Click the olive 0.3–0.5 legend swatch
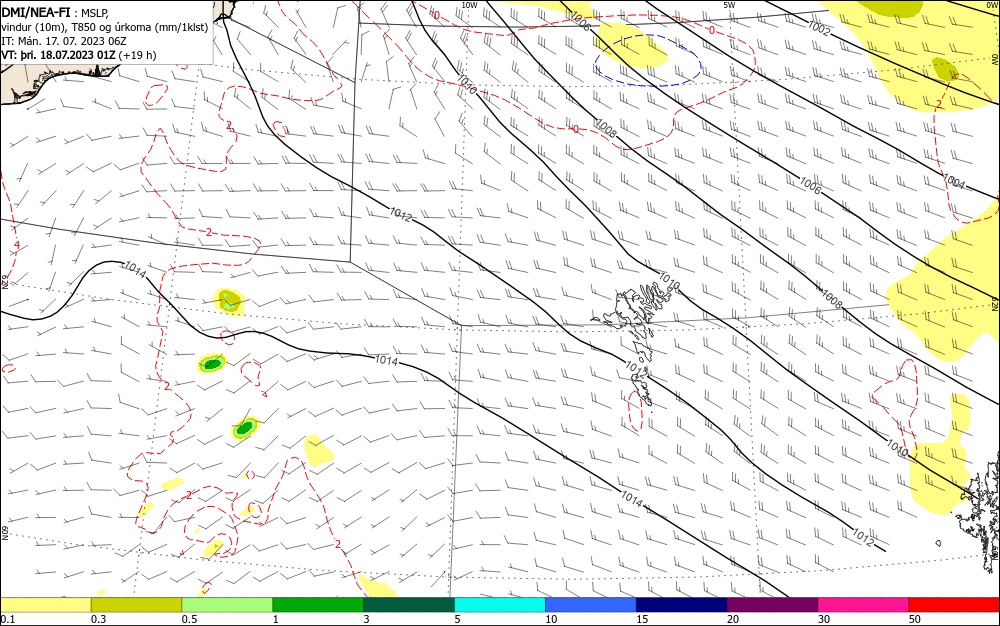The height and width of the screenshot is (626, 1000). coord(136,605)
